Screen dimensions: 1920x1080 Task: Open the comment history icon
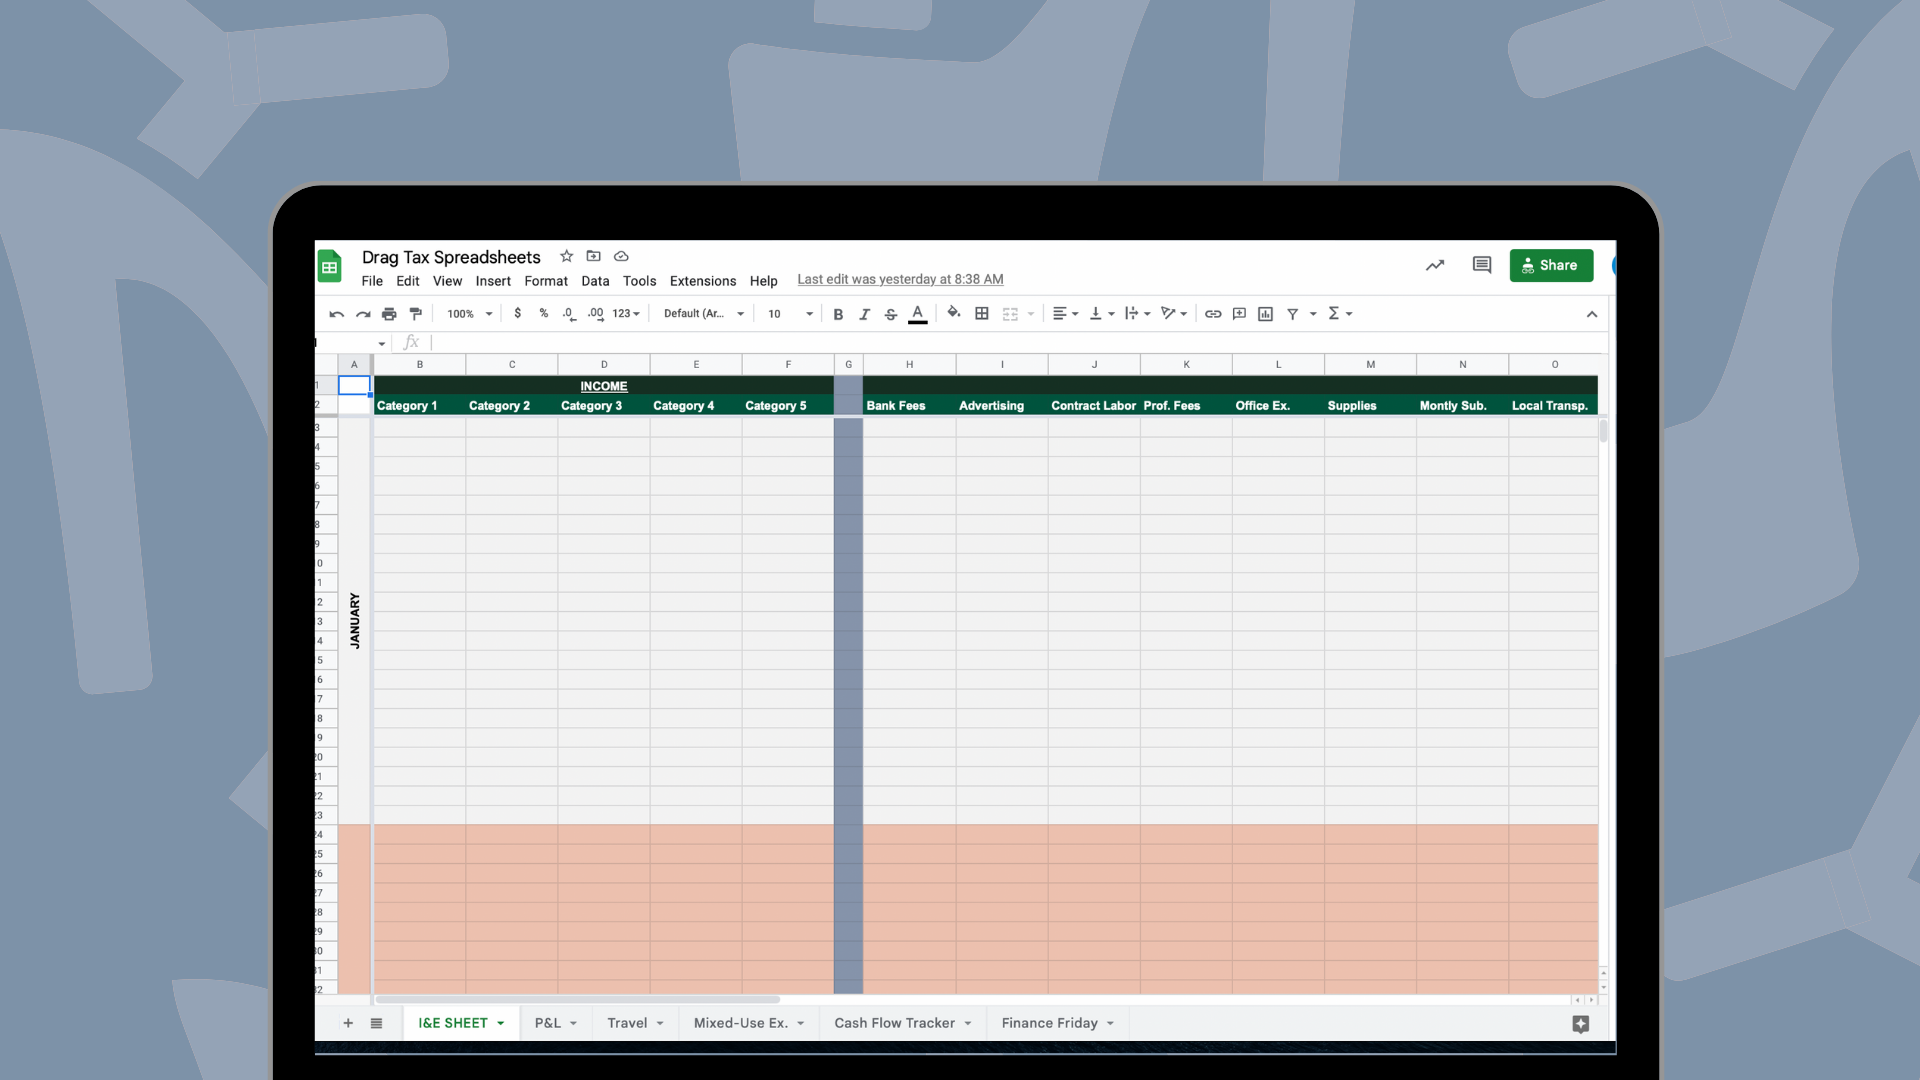[x=1481, y=265]
